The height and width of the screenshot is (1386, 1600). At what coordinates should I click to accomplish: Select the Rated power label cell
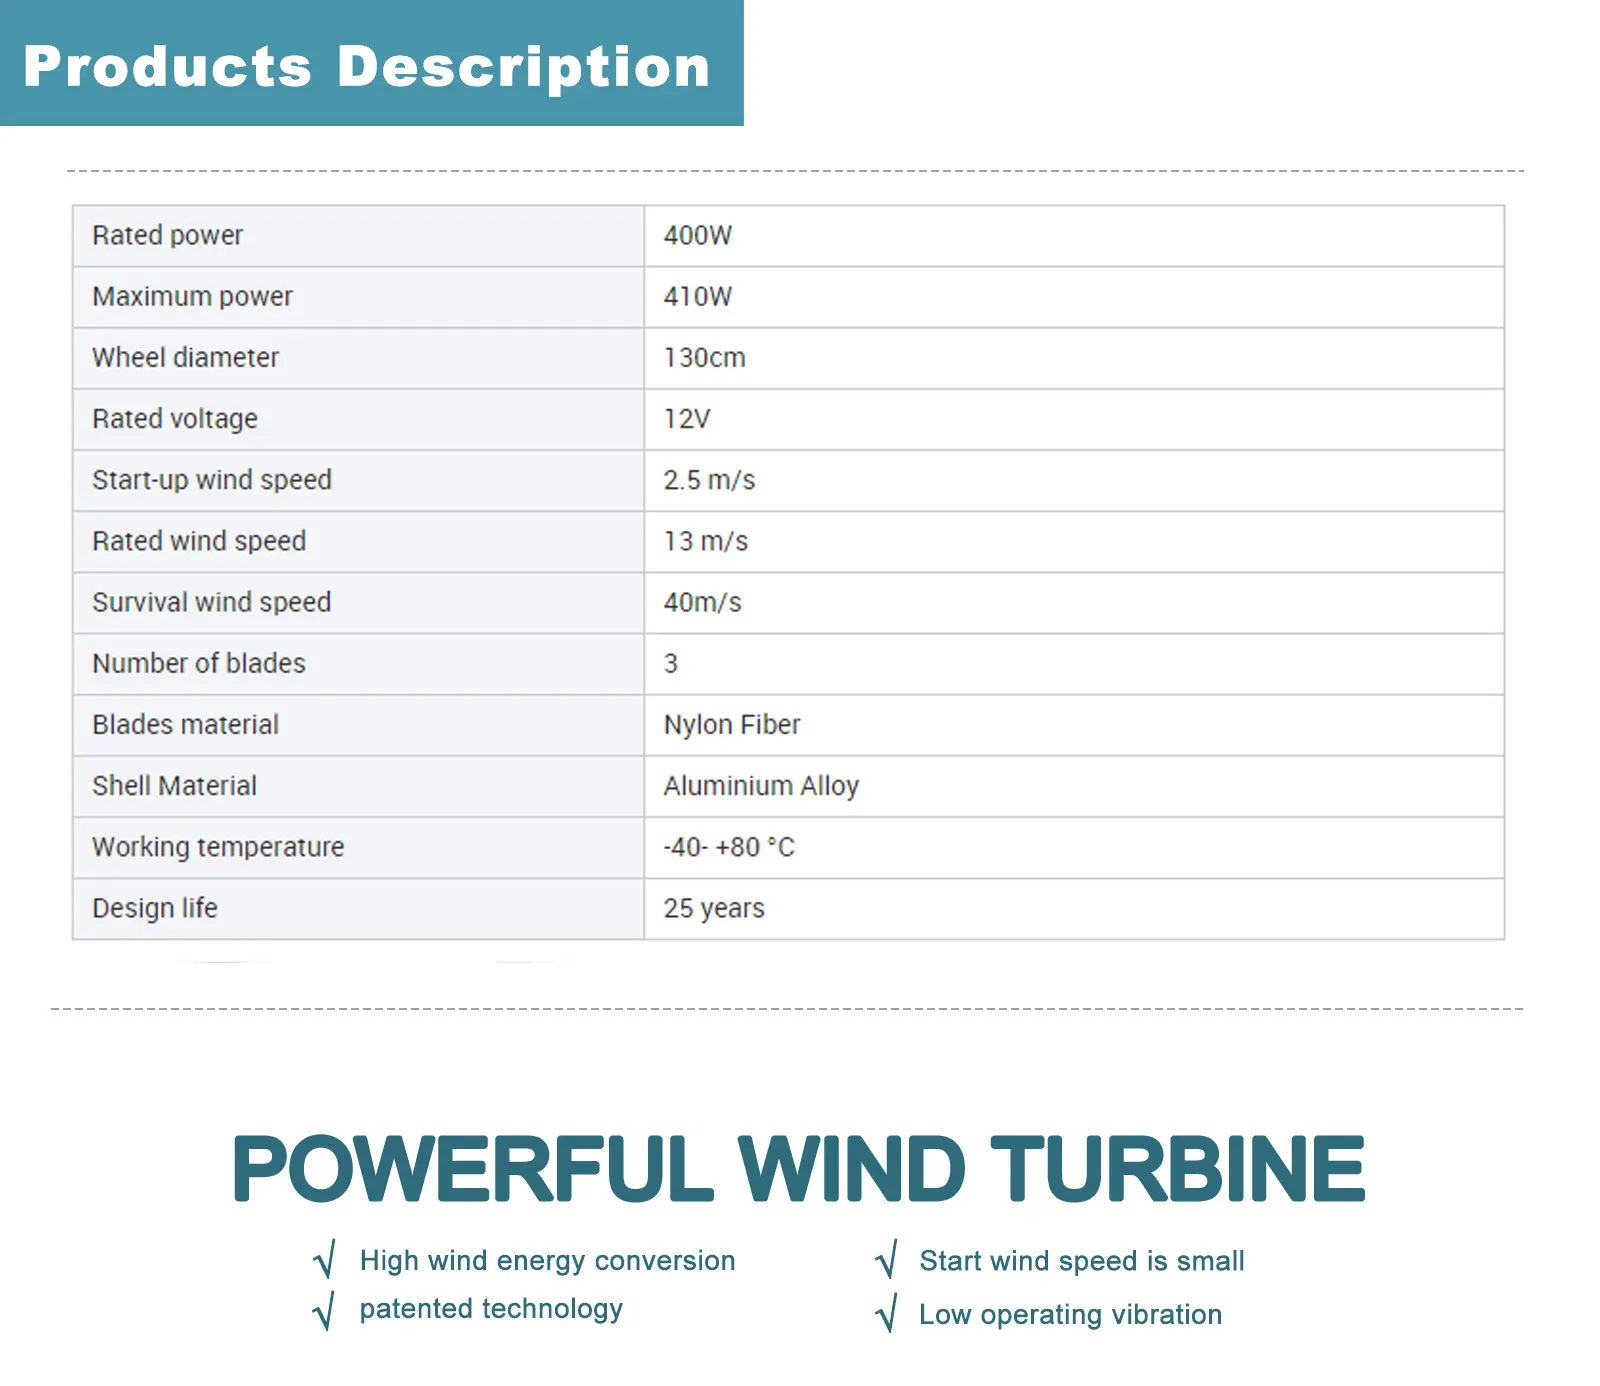[168, 236]
